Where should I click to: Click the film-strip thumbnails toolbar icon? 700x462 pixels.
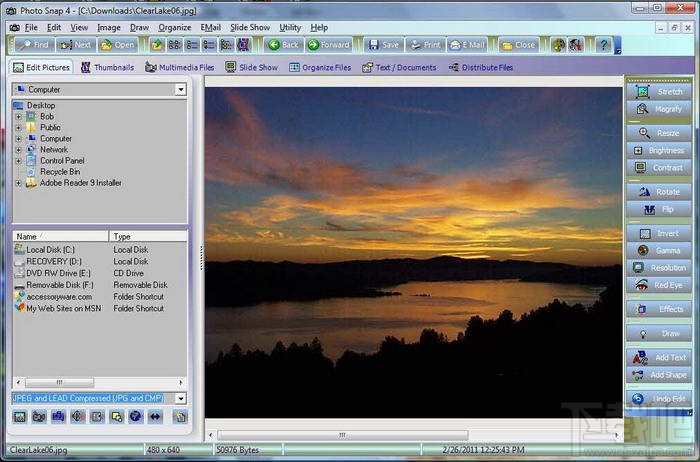click(244, 45)
